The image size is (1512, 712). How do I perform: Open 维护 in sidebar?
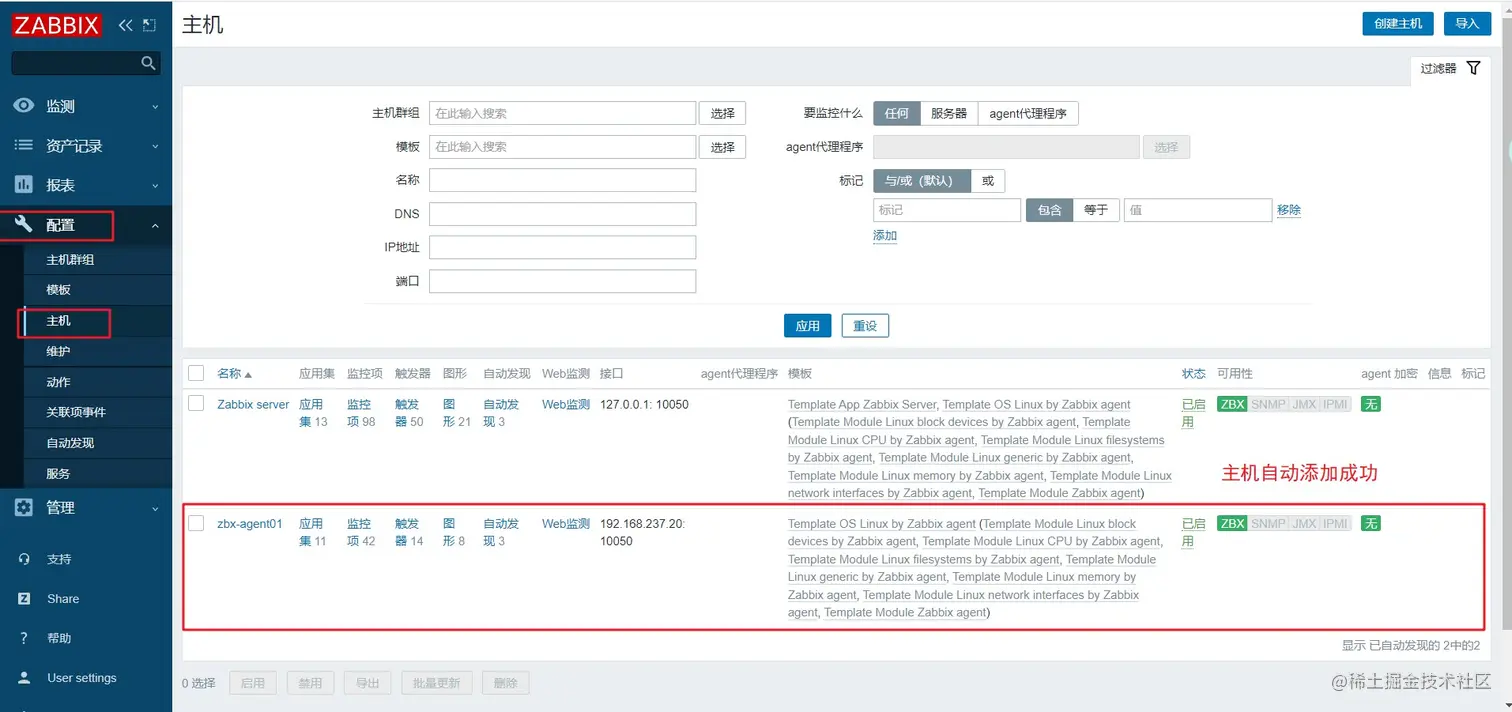pyautogui.click(x=58, y=352)
